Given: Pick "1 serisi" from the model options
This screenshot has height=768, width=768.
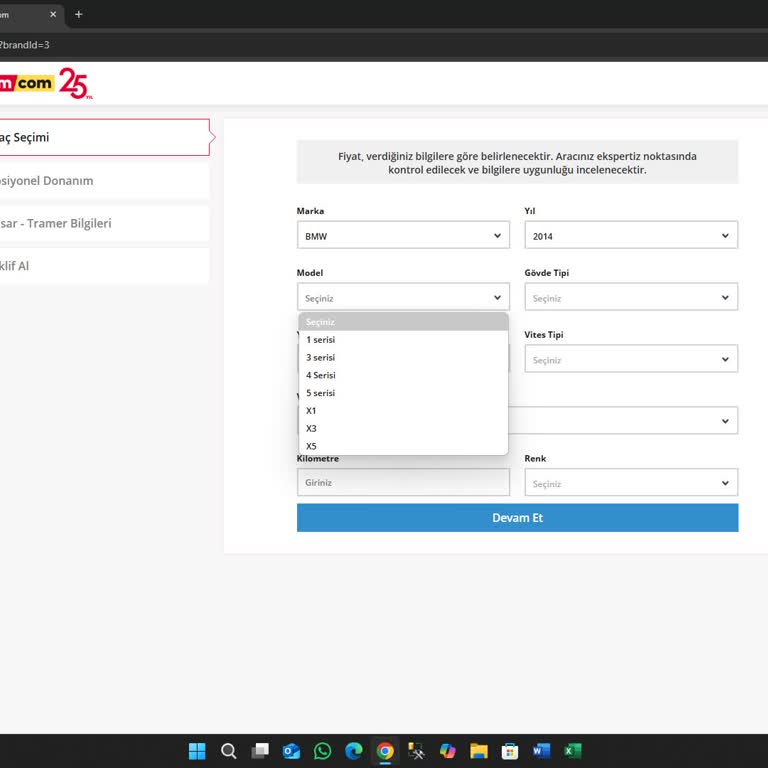Looking at the screenshot, I should 321,340.
